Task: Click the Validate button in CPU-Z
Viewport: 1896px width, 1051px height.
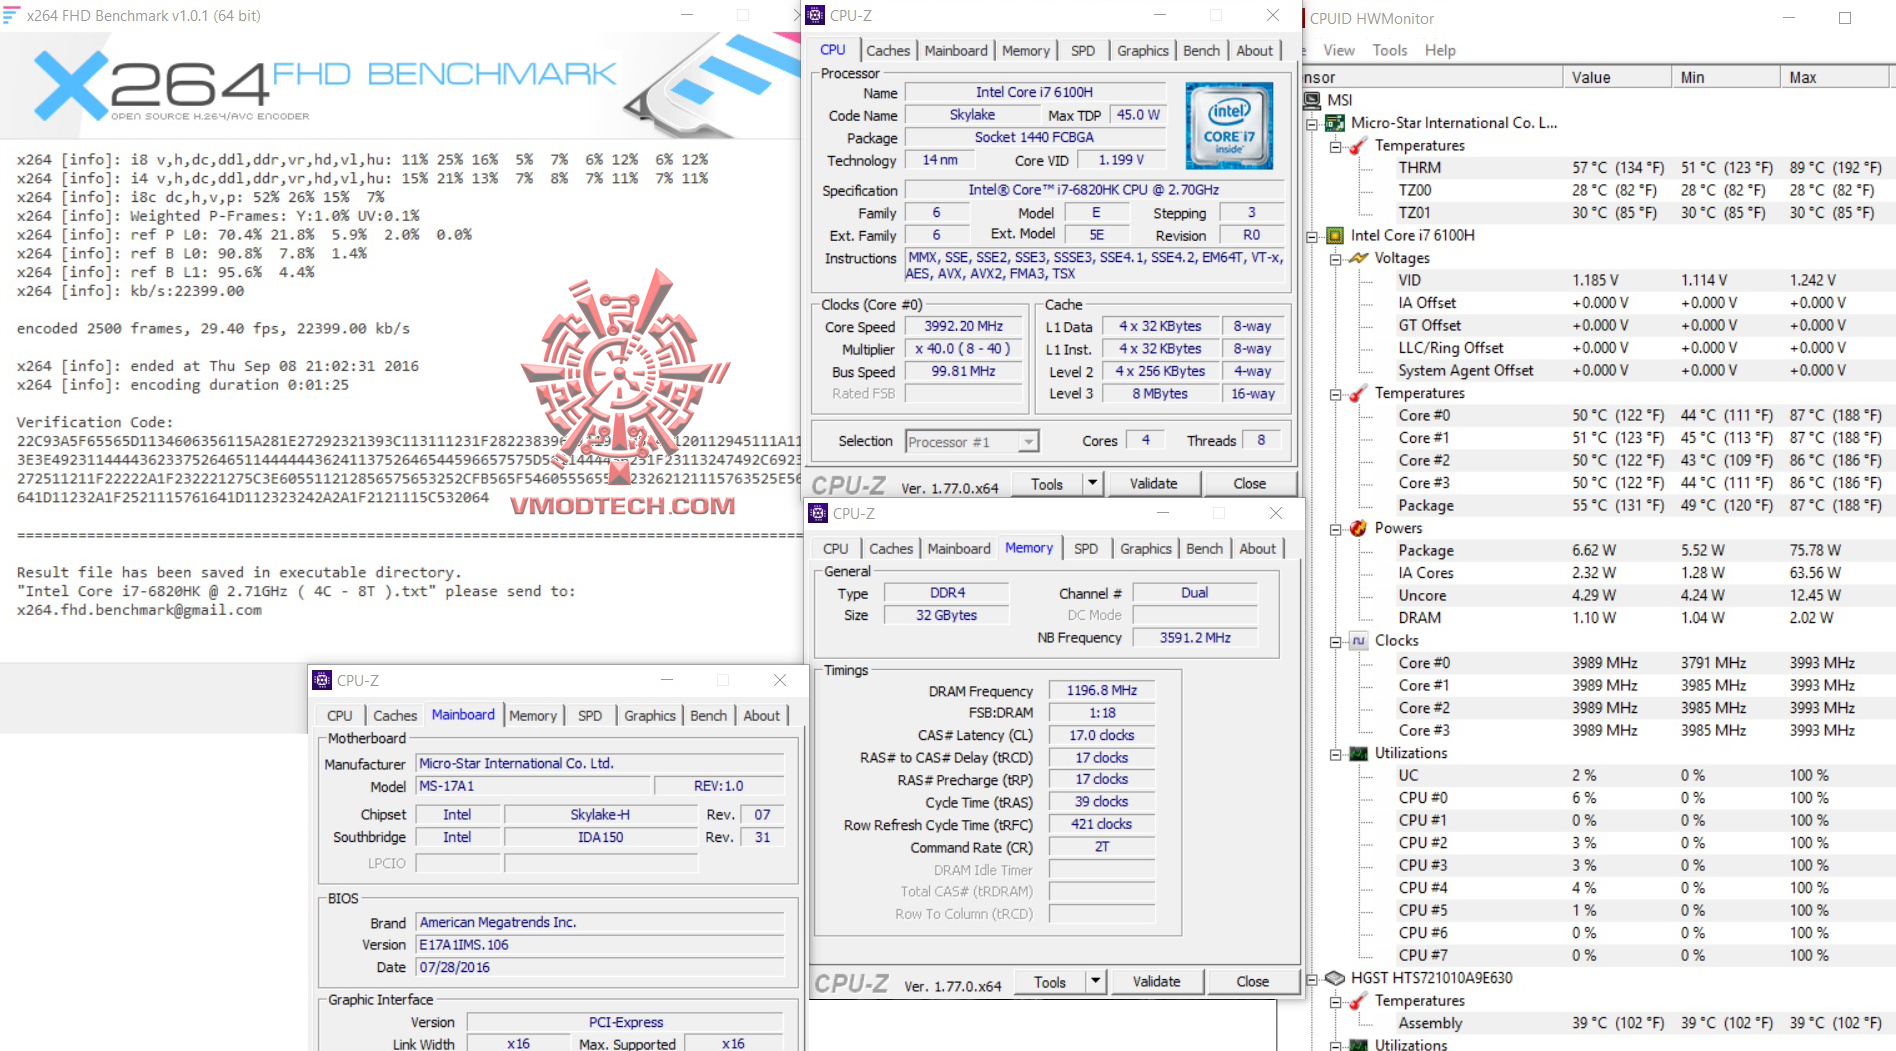Action: point(1154,483)
